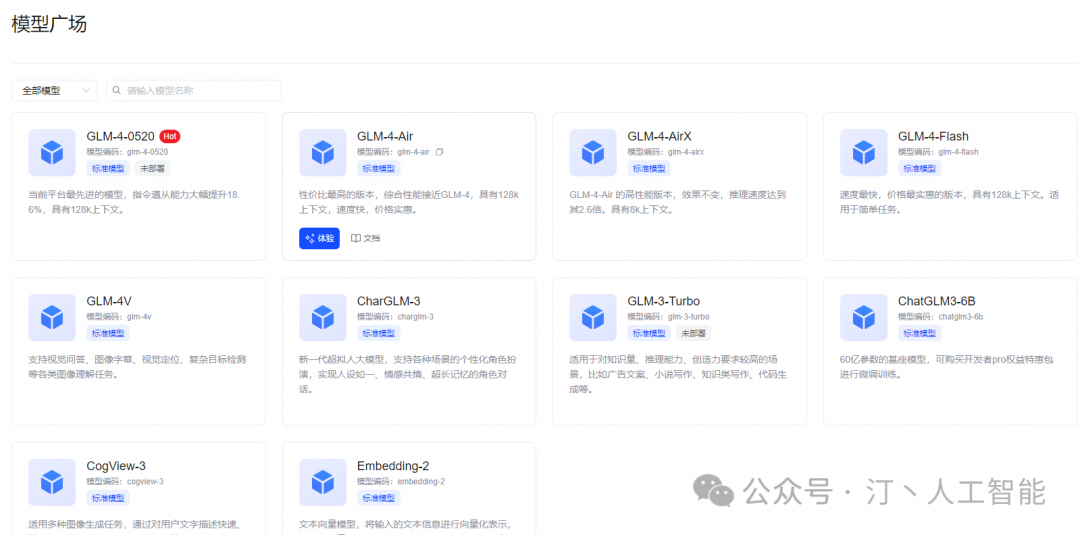Select the ChatGLM3-6B title text
This screenshot has width=1080, height=535.
(937, 301)
